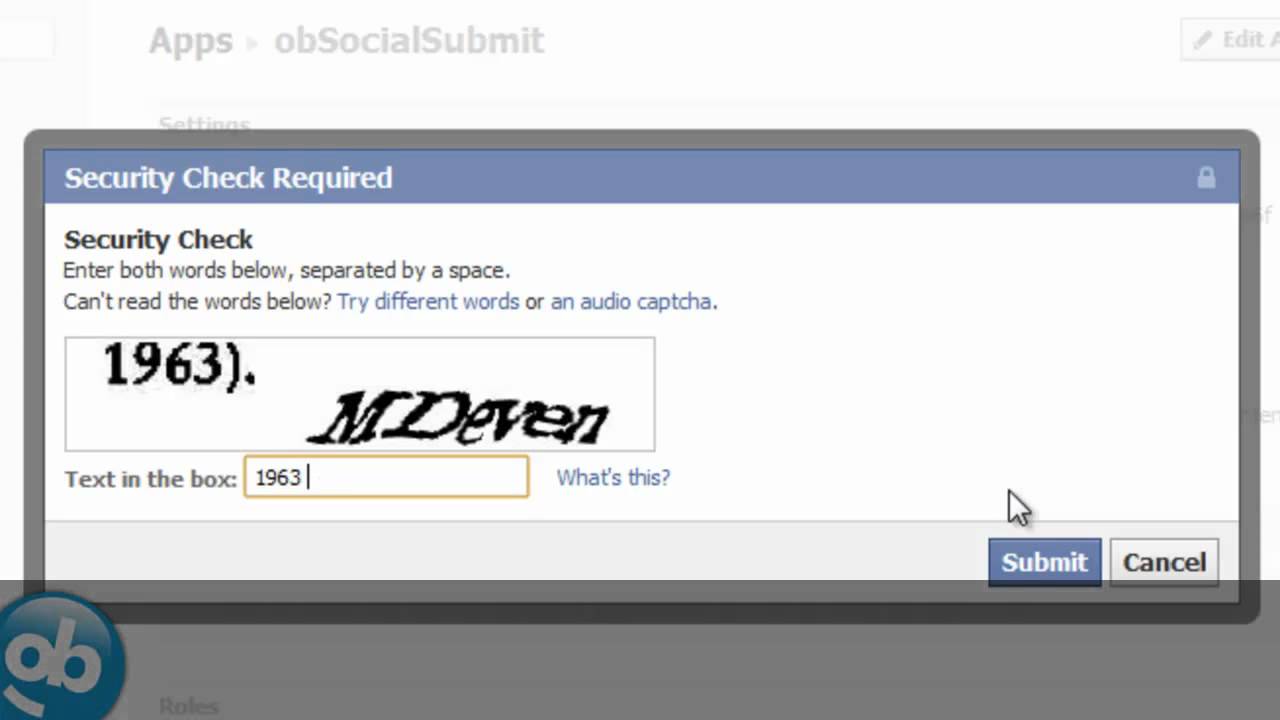Image resolution: width=1280 pixels, height=720 pixels.
Task: Submit the security check
Action: (x=1044, y=562)
